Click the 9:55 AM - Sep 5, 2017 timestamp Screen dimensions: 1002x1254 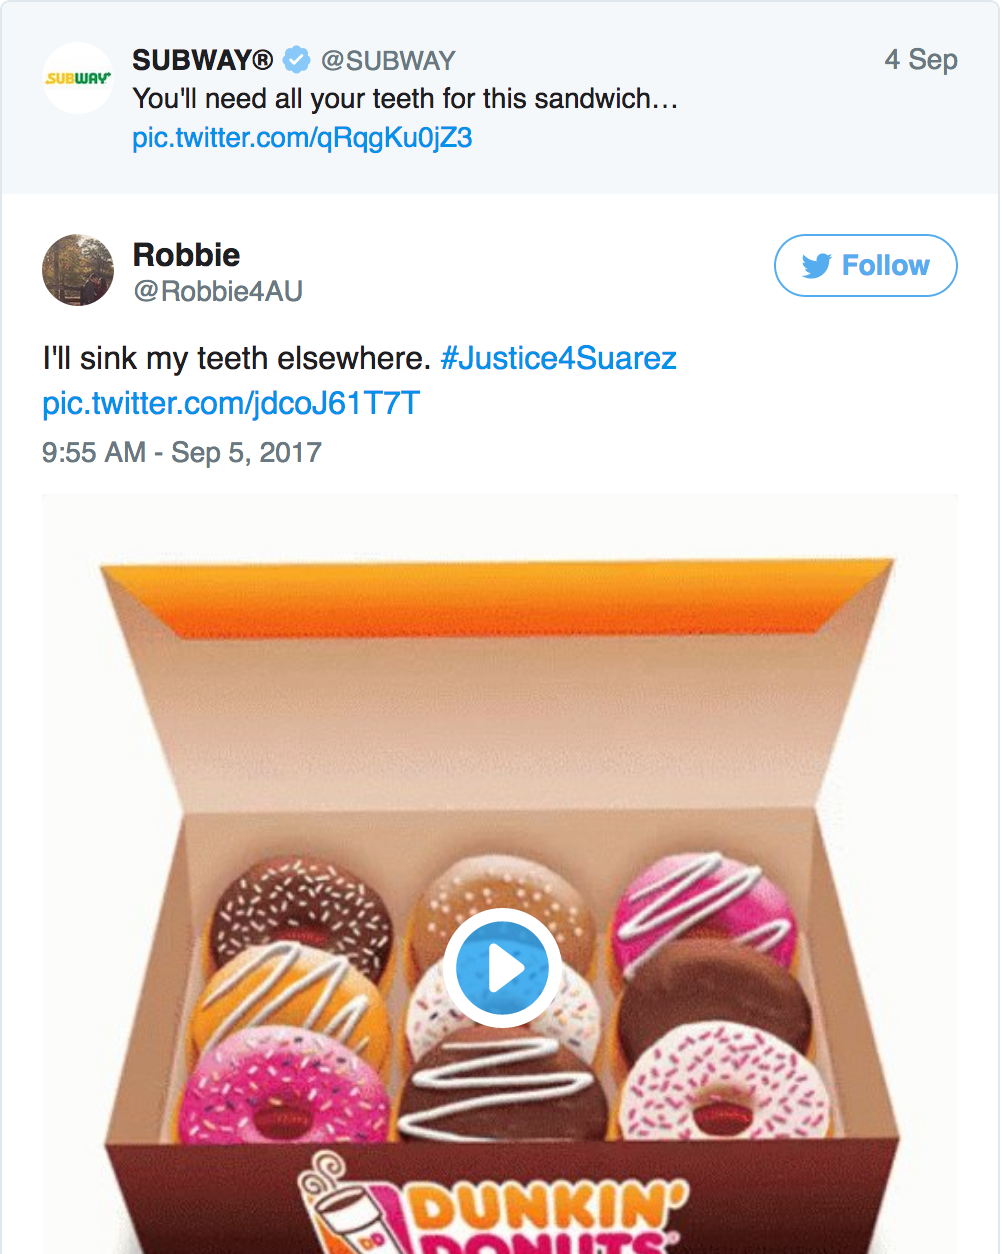182,452
